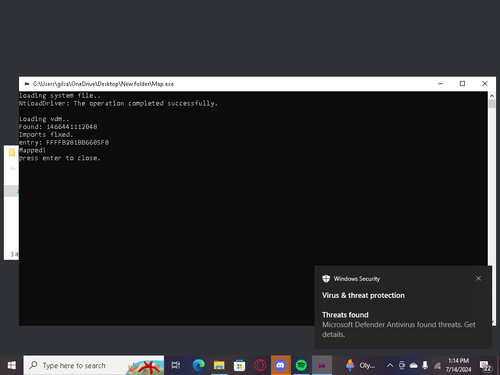
Task: Click the 'loading vdm..' console line
Action: (x=44, y=119)
